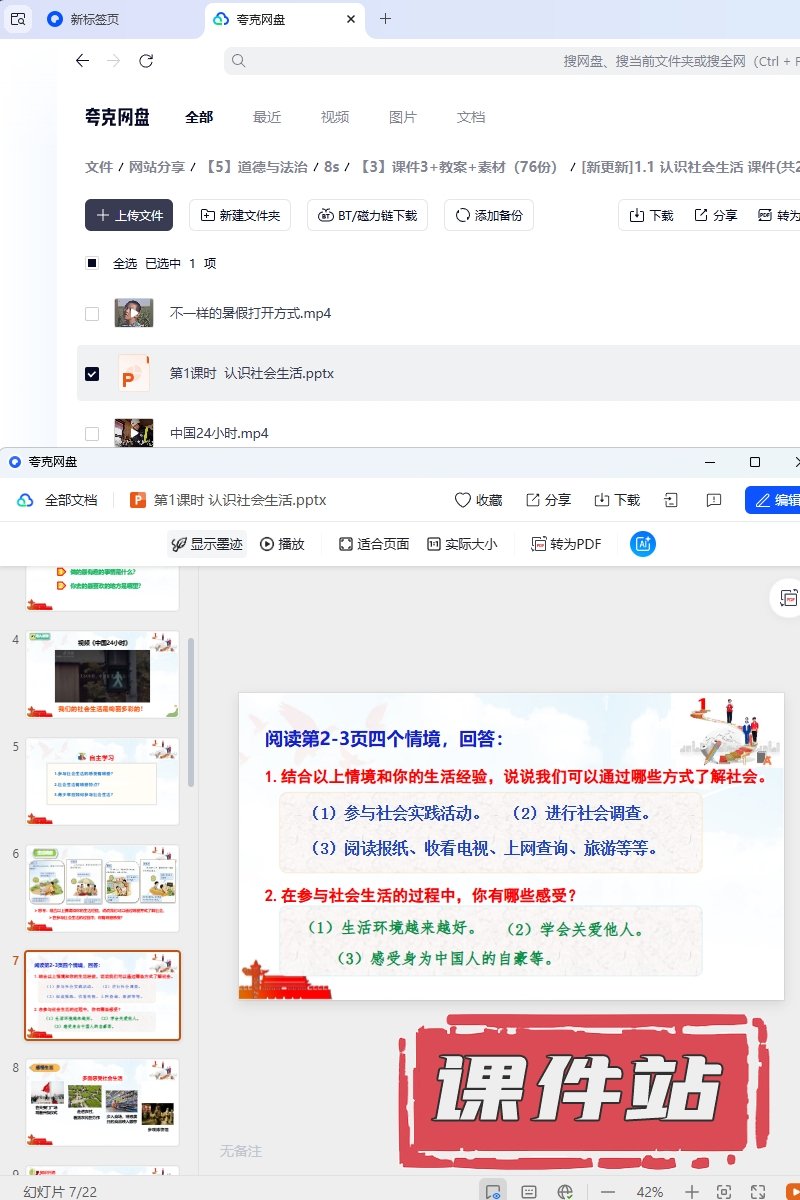Click the 收藏 heart icon
Image resolution: width=800 pixels, height=1200 pixels.
click(478, 500)
